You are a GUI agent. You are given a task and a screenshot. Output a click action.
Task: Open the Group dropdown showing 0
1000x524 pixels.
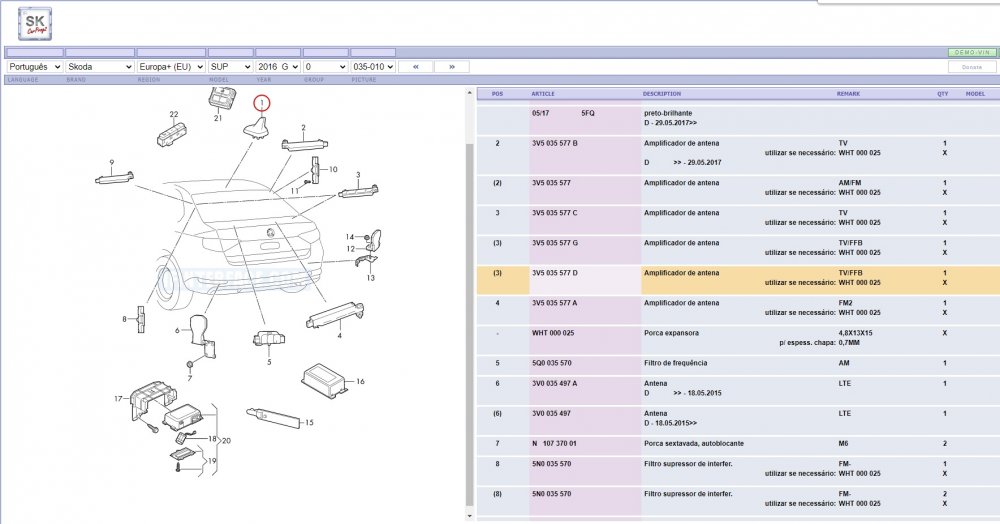point(325,66)
